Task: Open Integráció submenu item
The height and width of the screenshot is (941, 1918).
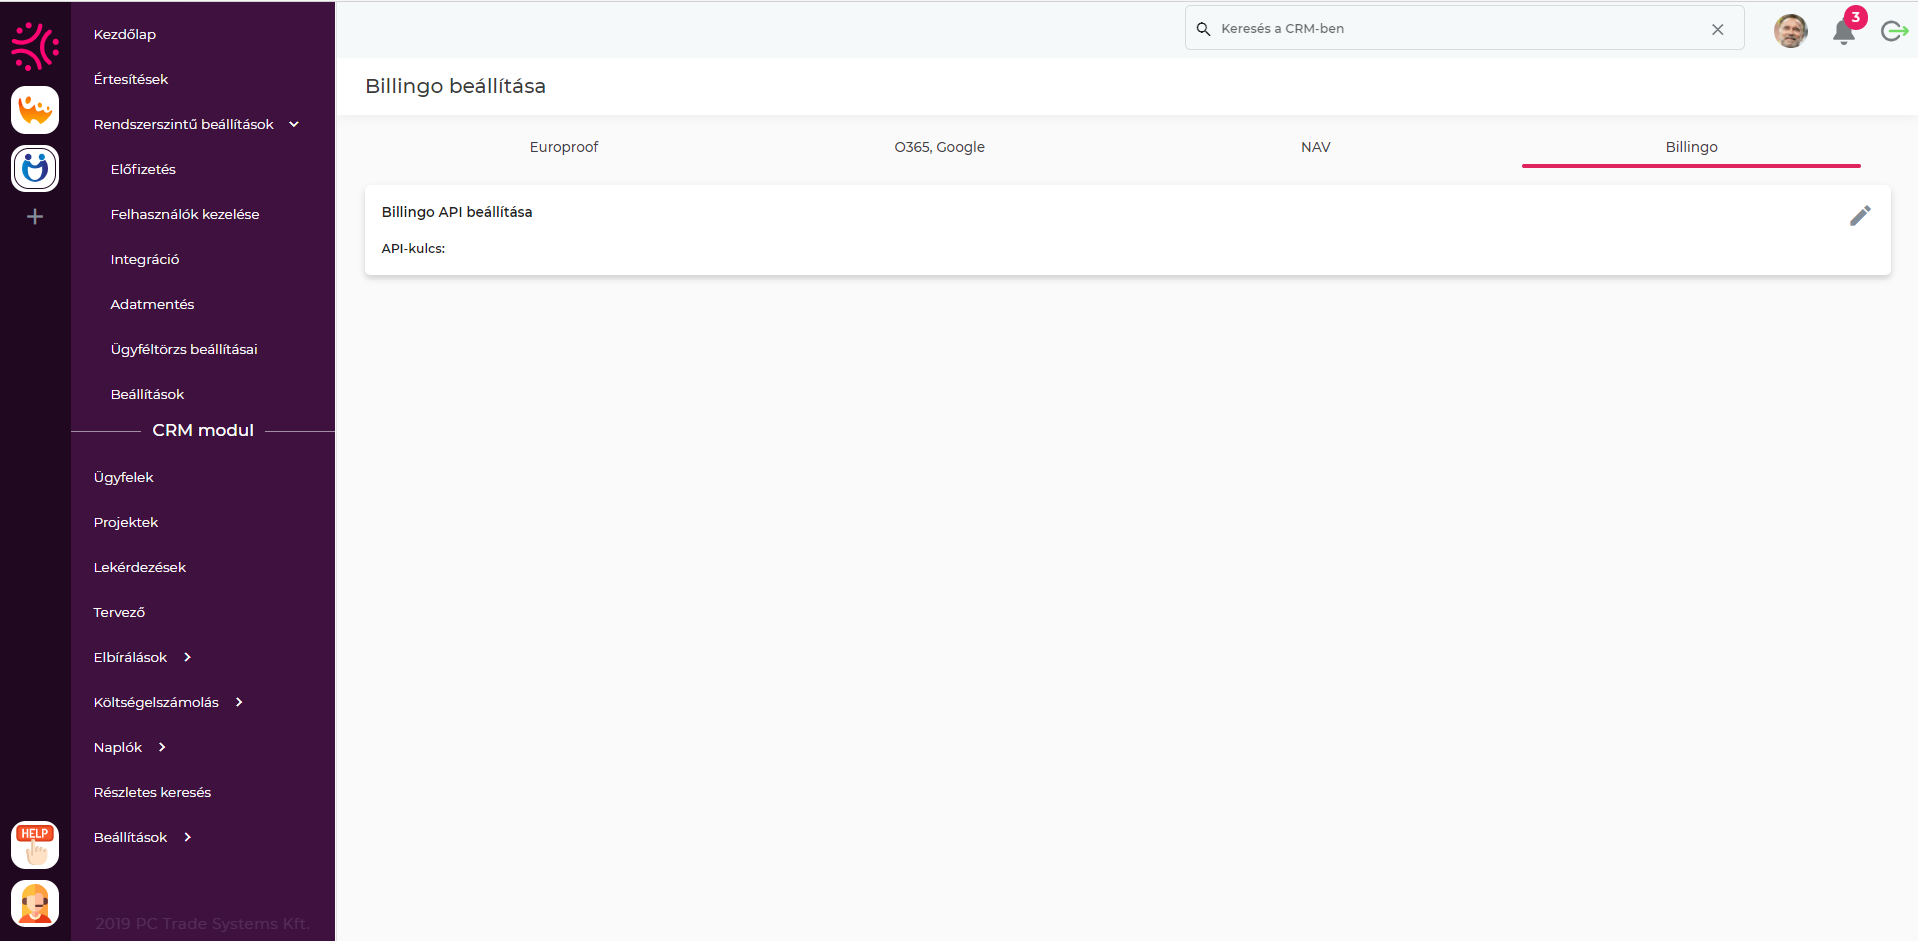Action: (x=145, y=259)
